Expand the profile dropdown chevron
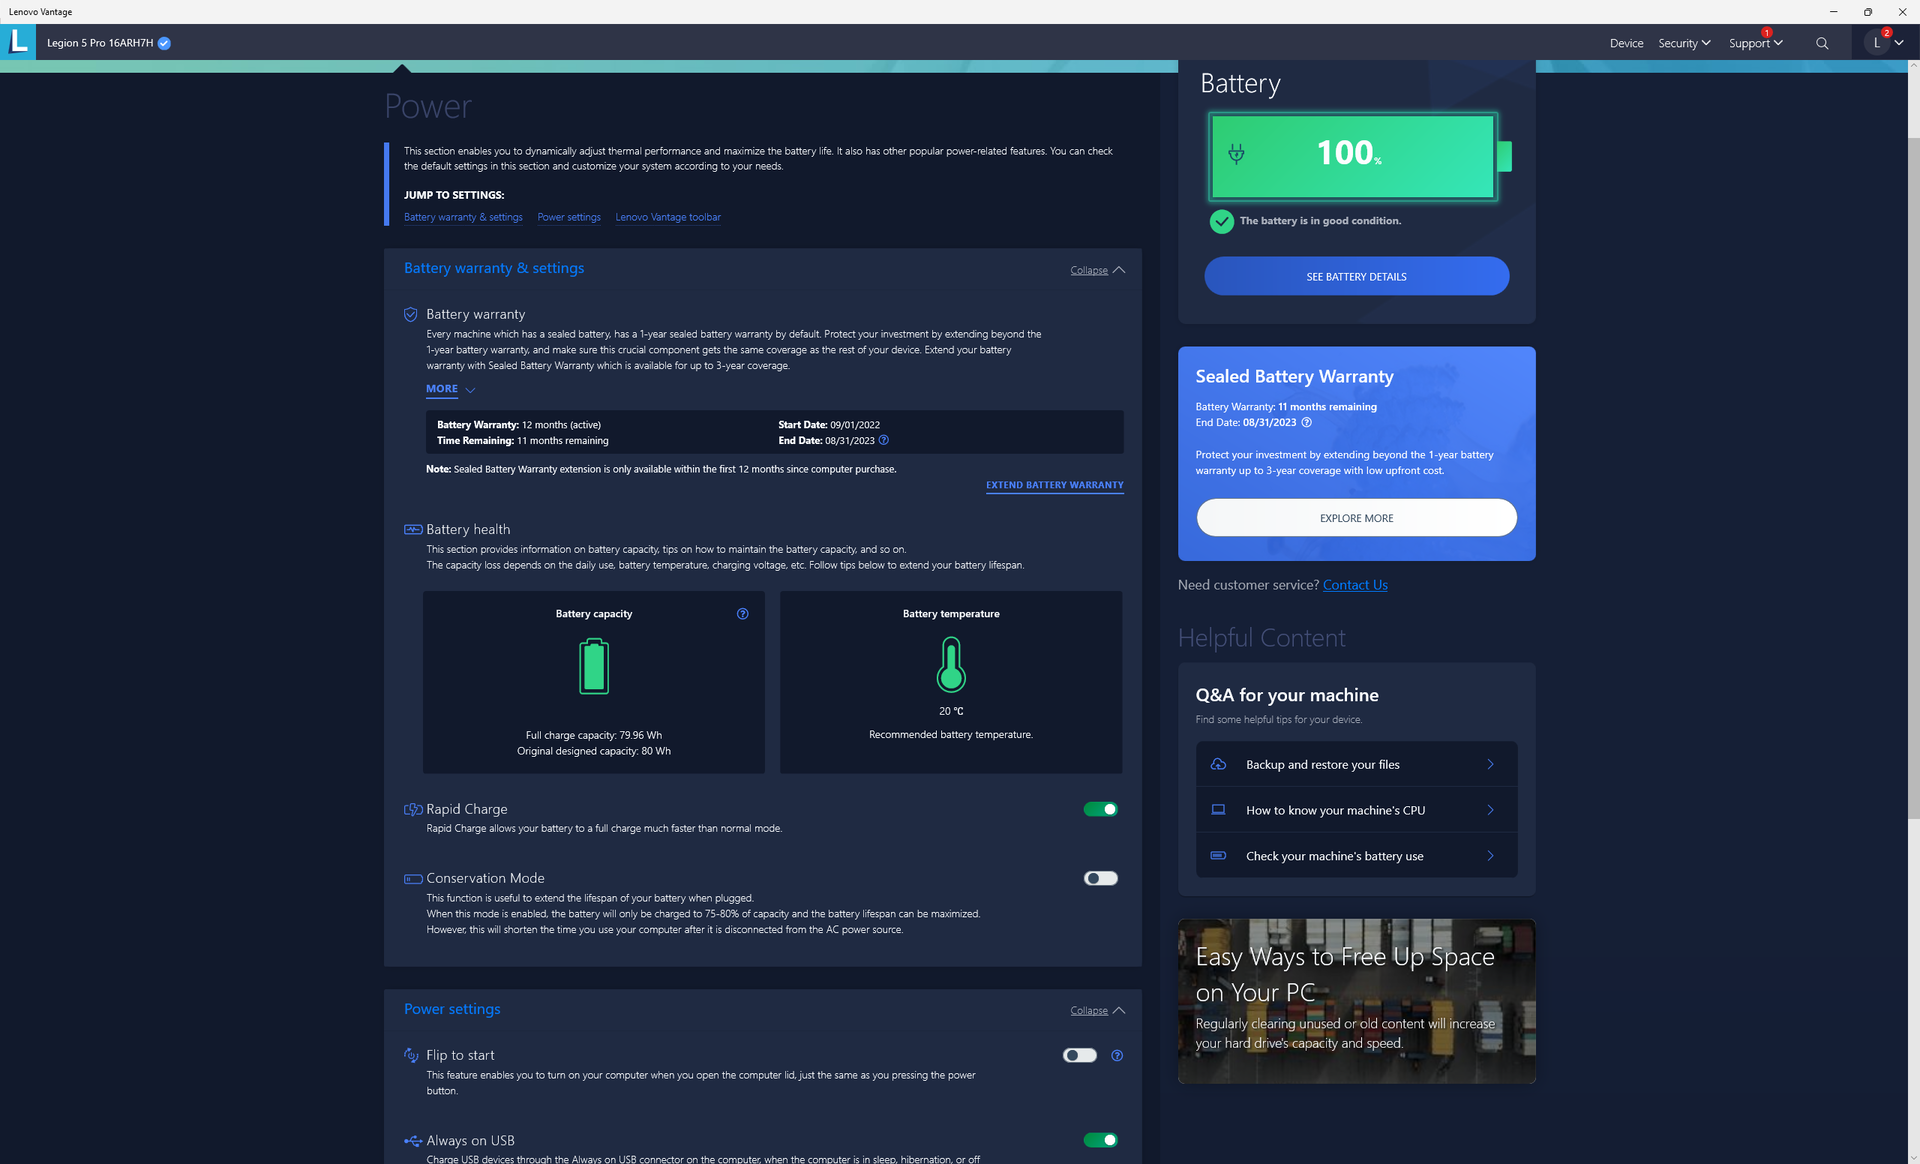Screen dimensions: 1920x1164 [x=1899, y=43]
